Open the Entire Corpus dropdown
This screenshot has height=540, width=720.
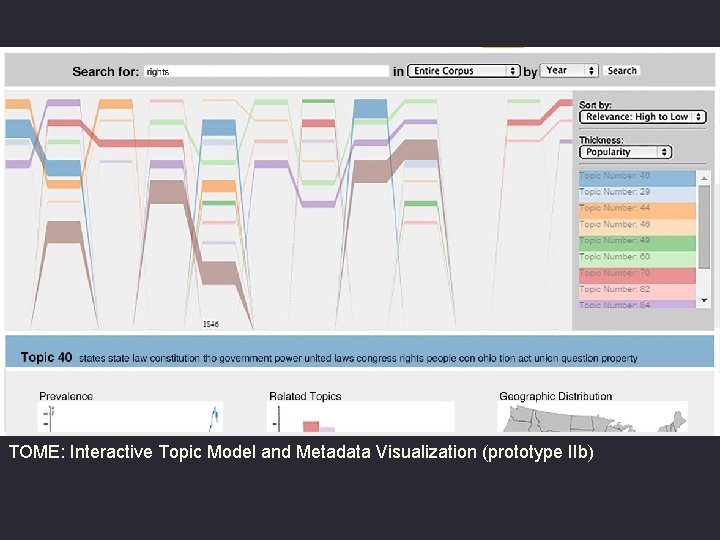pyautogui.click(x=464, y=71)
